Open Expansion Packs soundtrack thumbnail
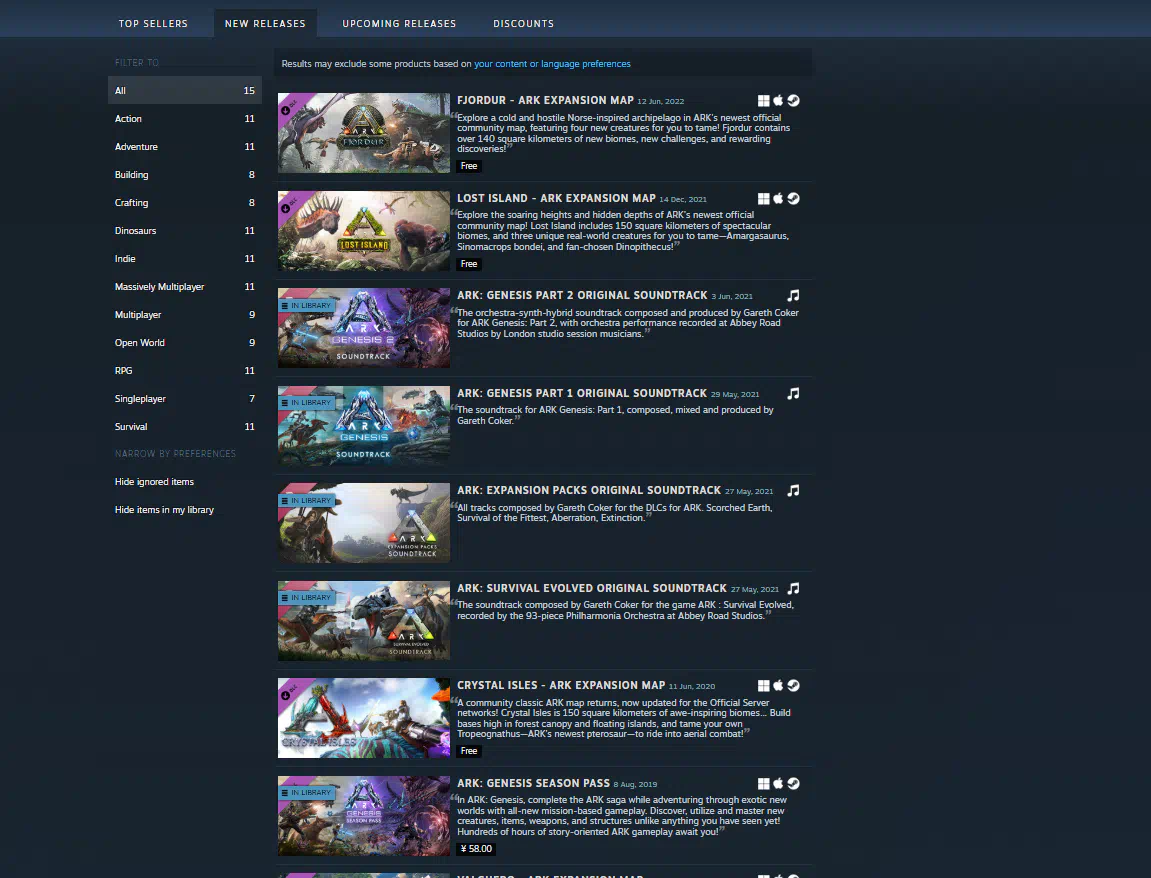 click(x=363, y=523)
